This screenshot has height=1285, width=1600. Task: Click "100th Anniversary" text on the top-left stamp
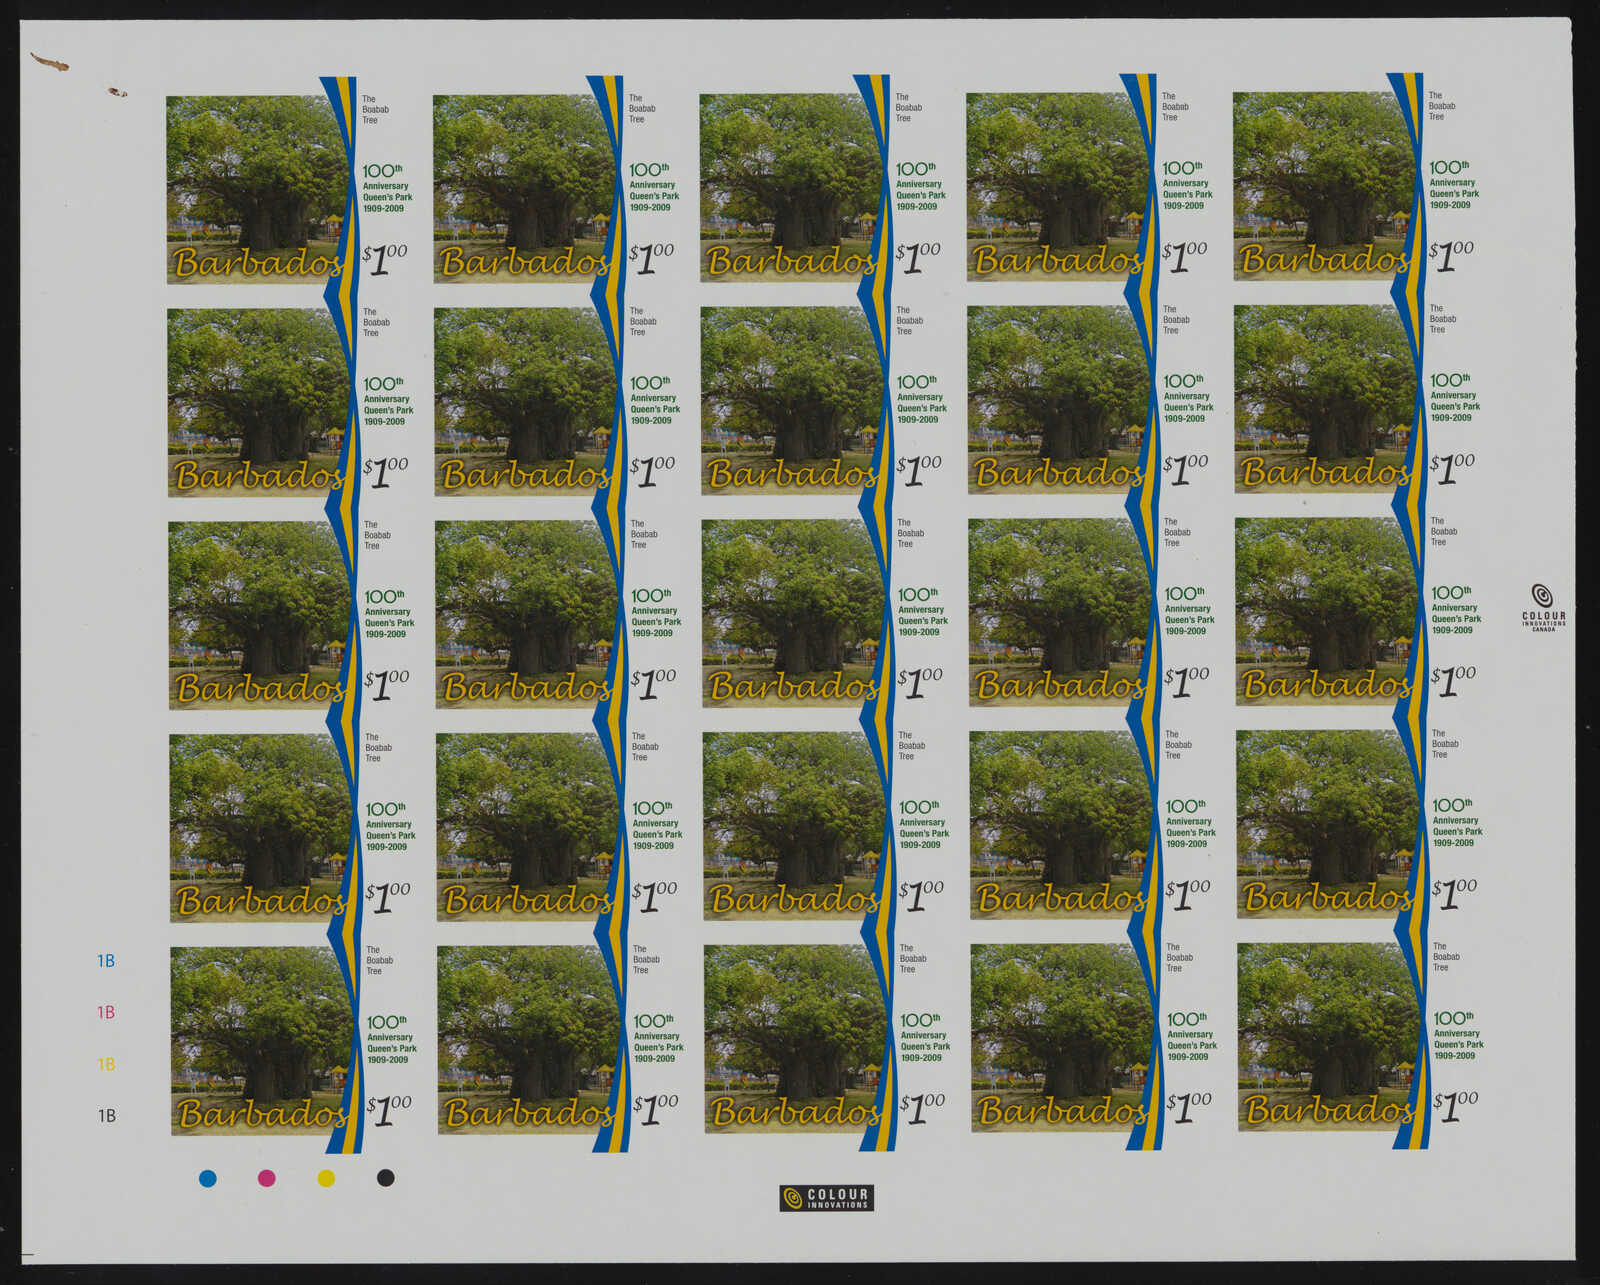point(385,177)
